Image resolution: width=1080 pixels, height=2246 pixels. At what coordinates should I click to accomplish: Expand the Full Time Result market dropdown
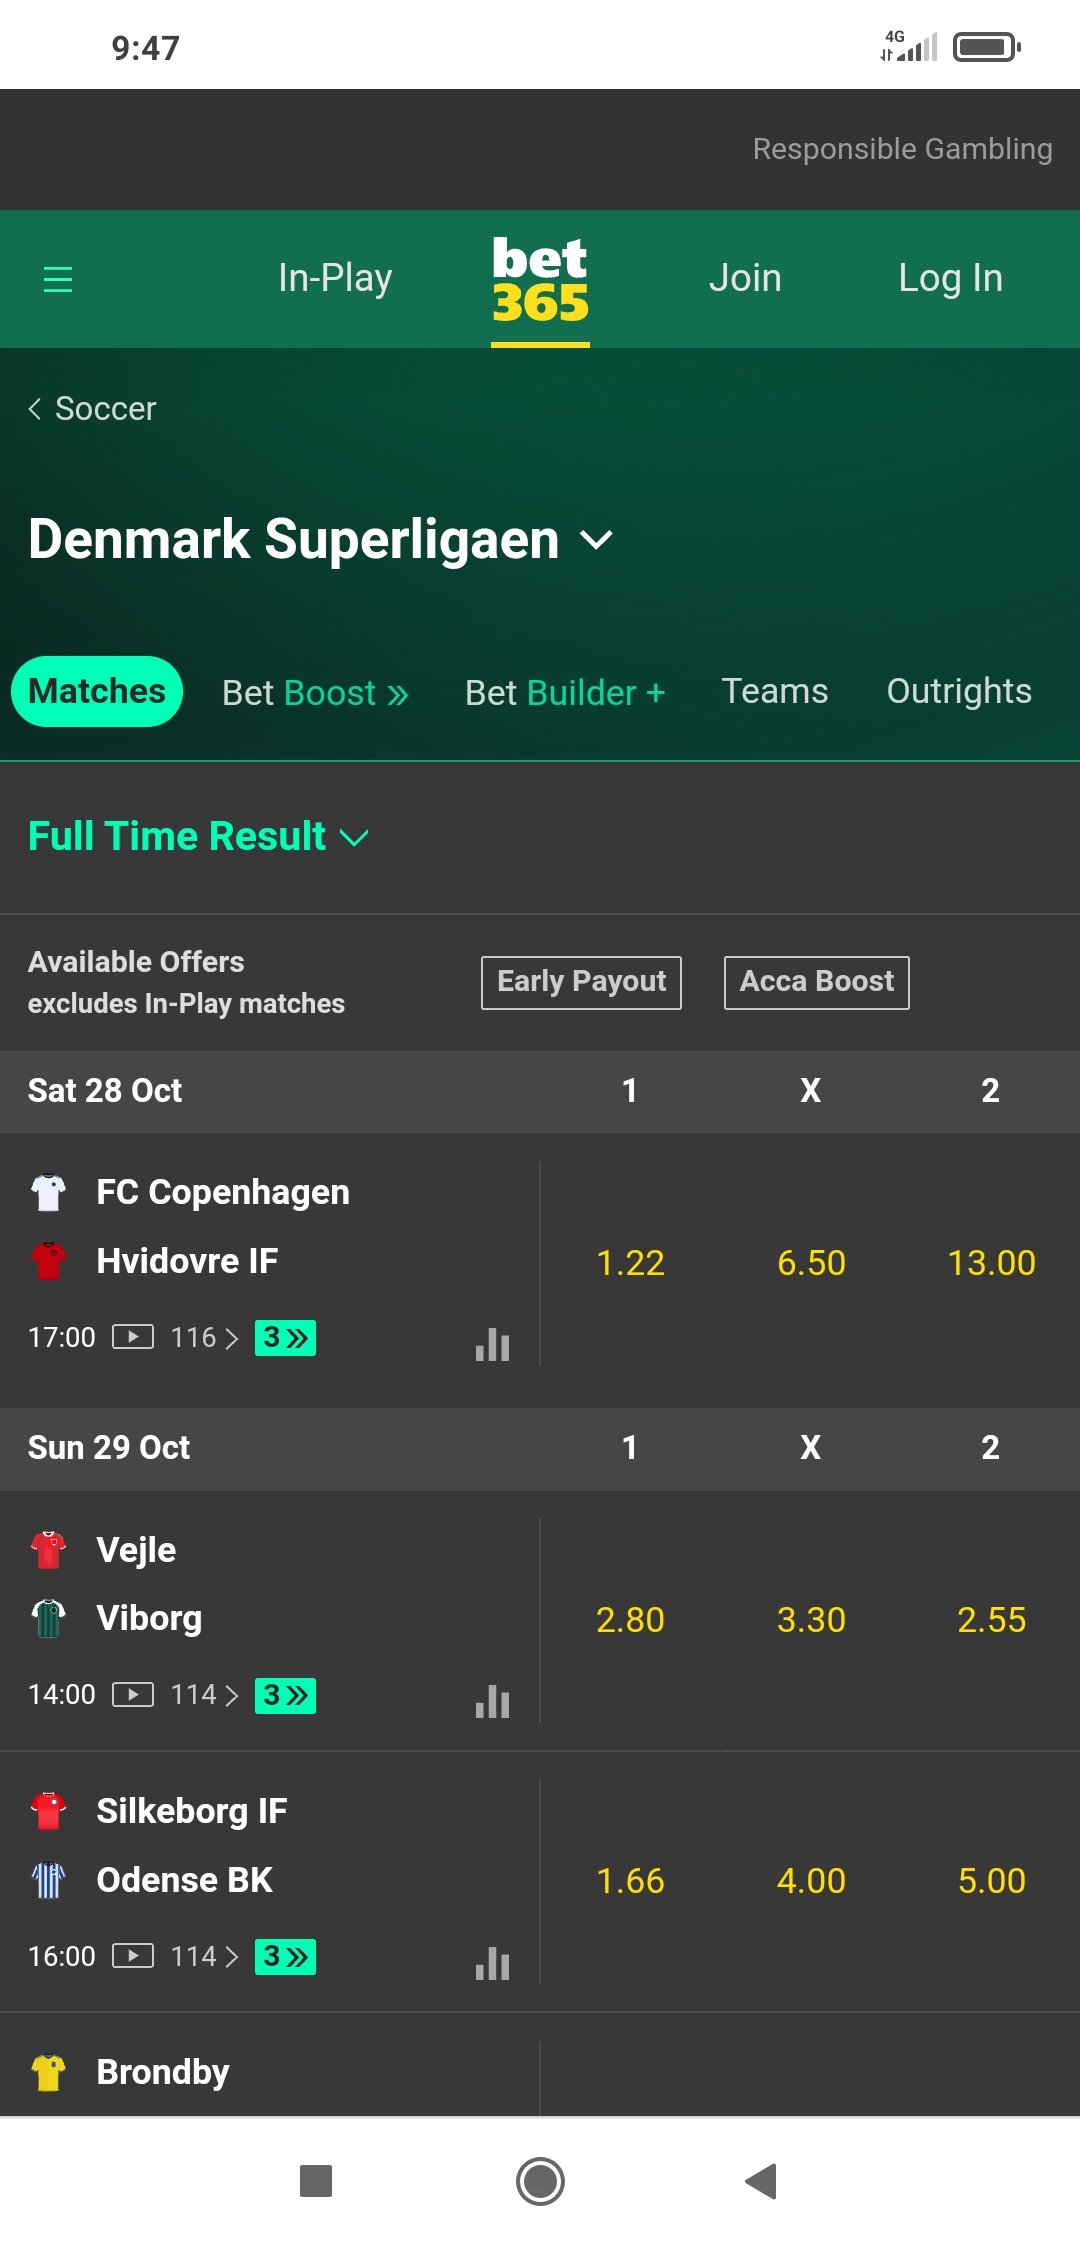[x=198, y=836]
